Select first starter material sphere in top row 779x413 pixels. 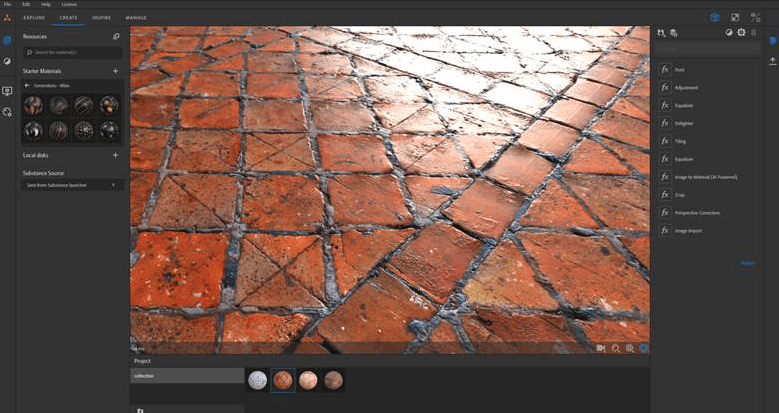click(x=33, y=105)
